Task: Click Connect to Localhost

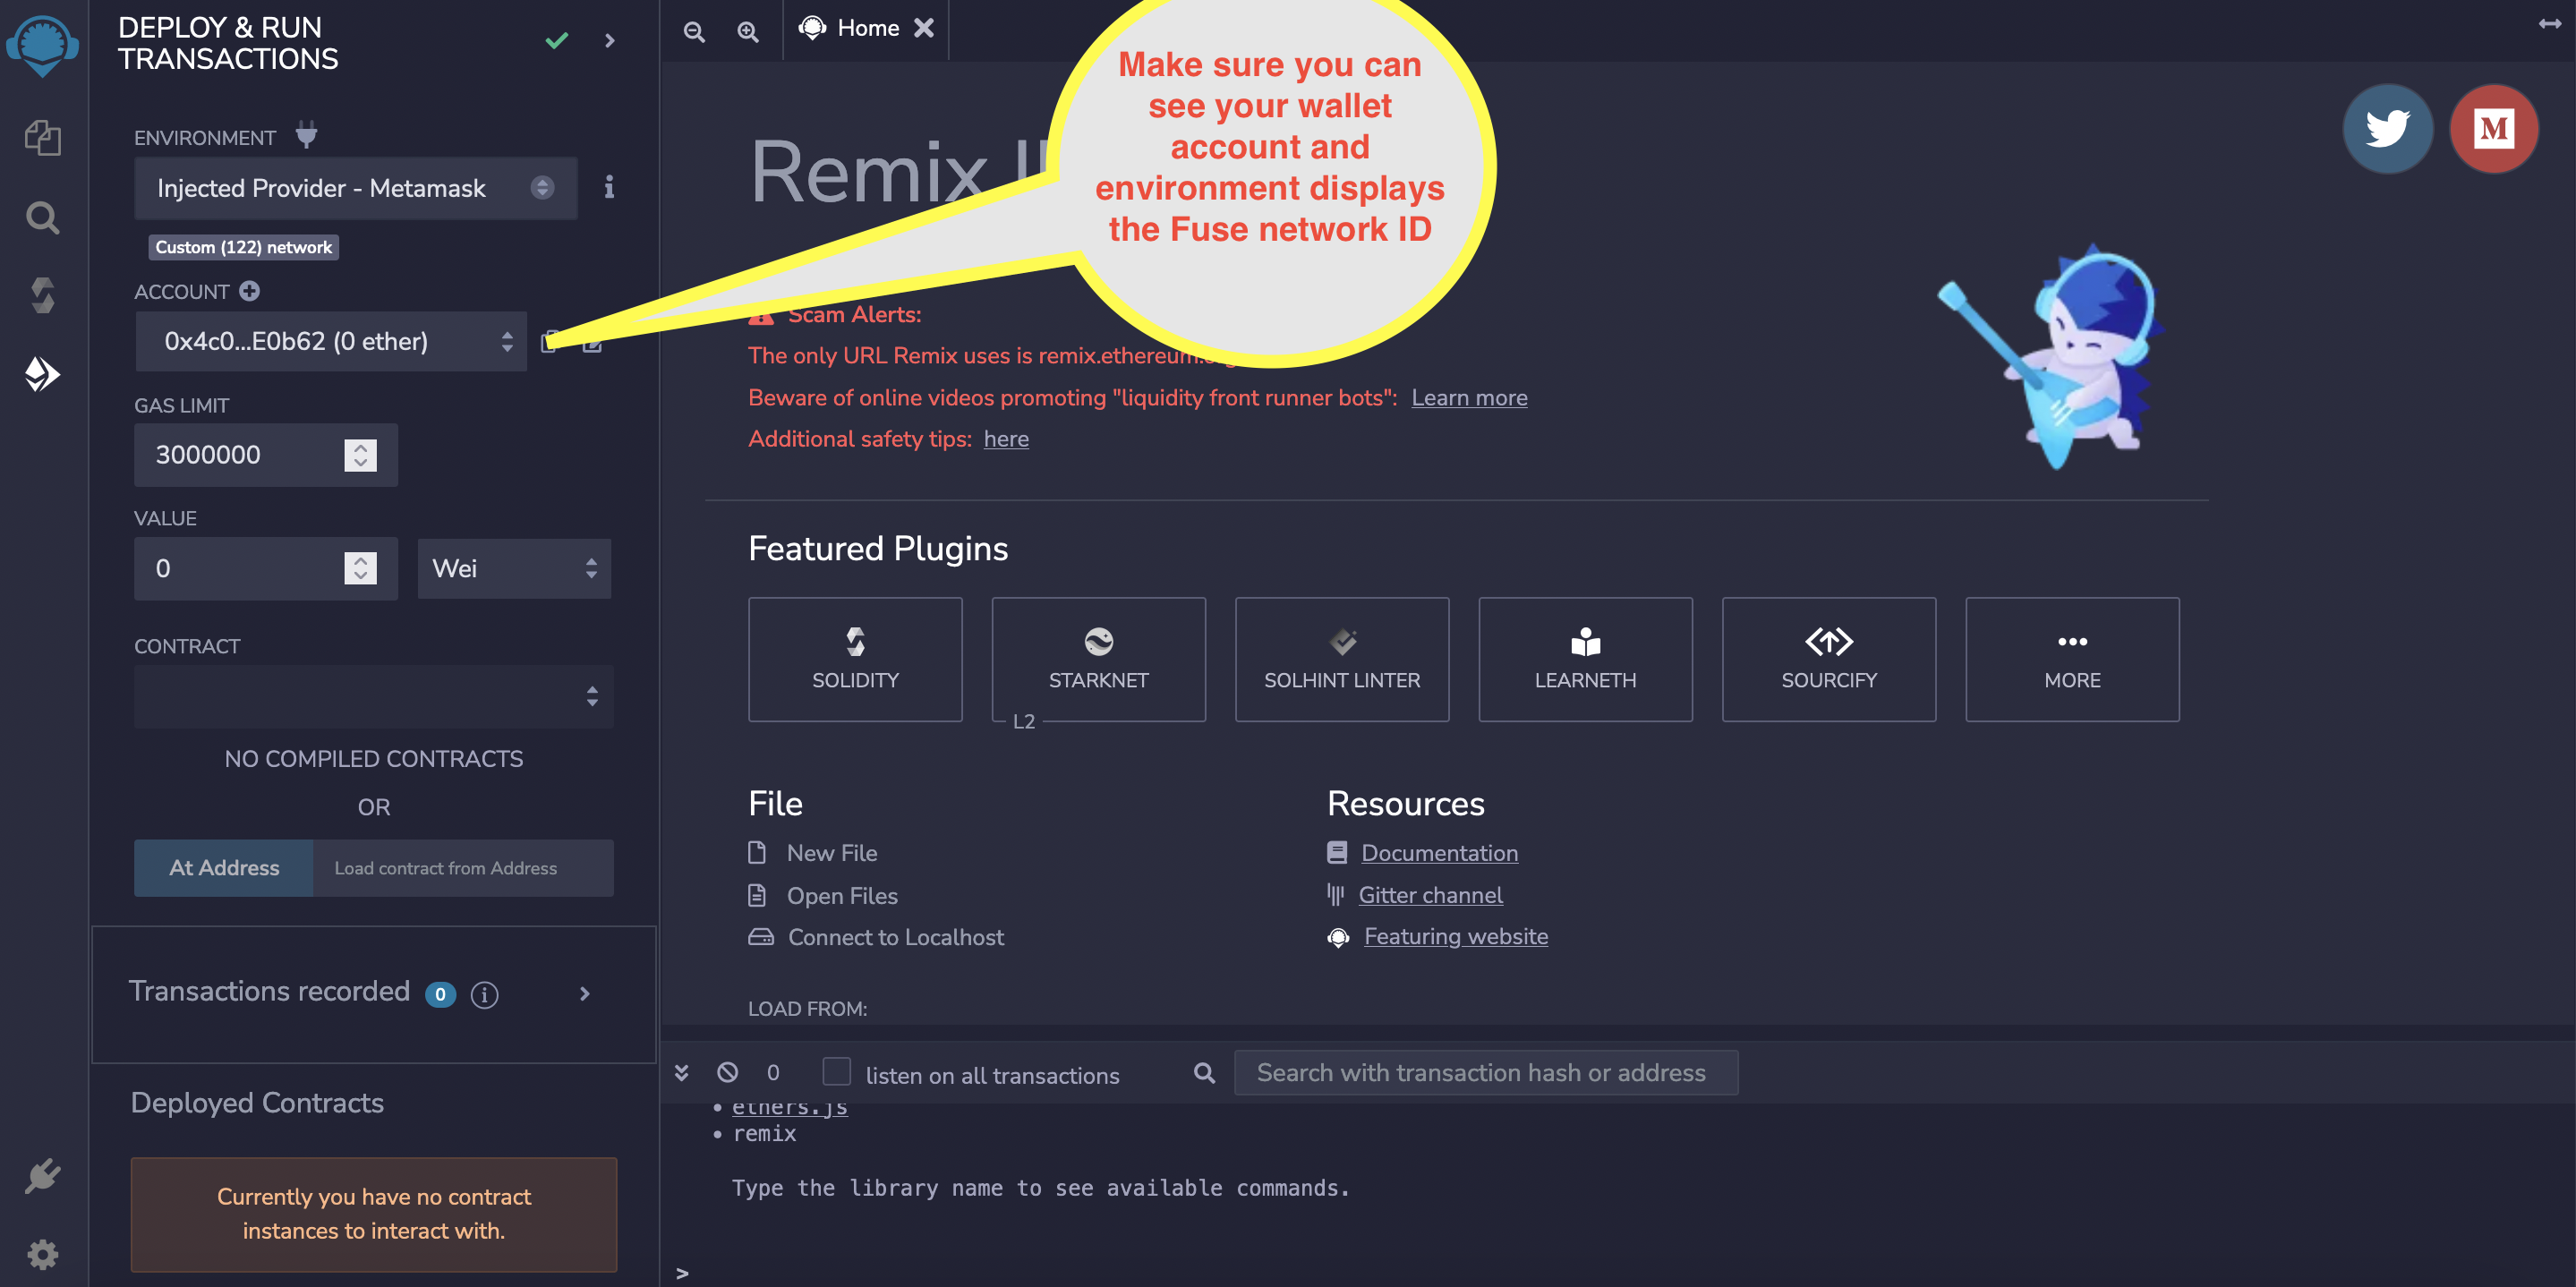Action: [895, 937]
